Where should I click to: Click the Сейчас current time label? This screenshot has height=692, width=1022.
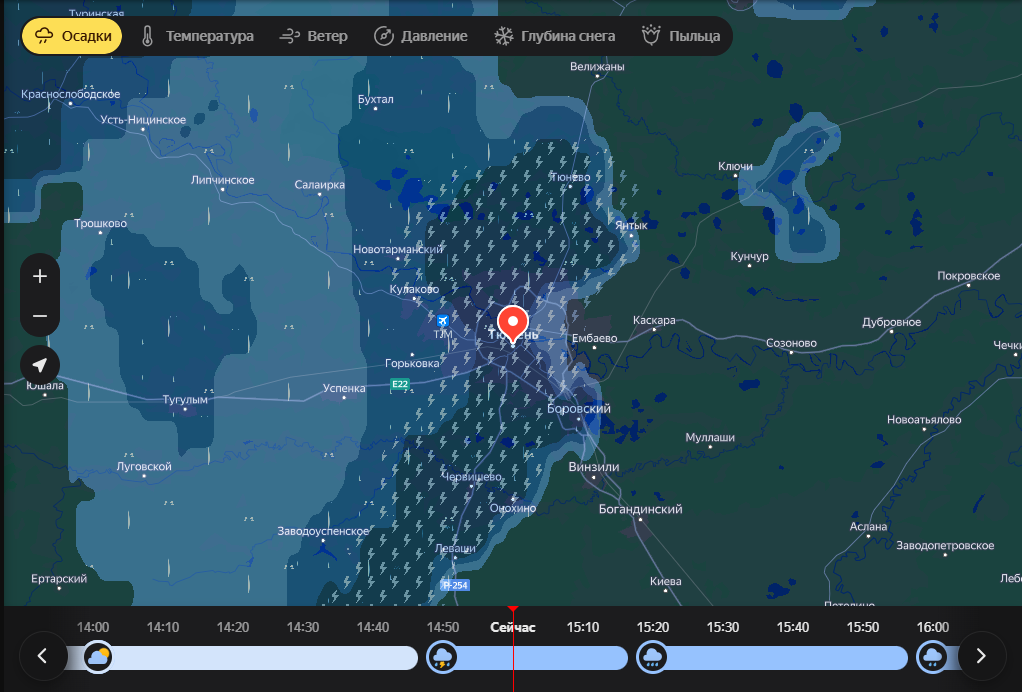click(x=512, y=627)
